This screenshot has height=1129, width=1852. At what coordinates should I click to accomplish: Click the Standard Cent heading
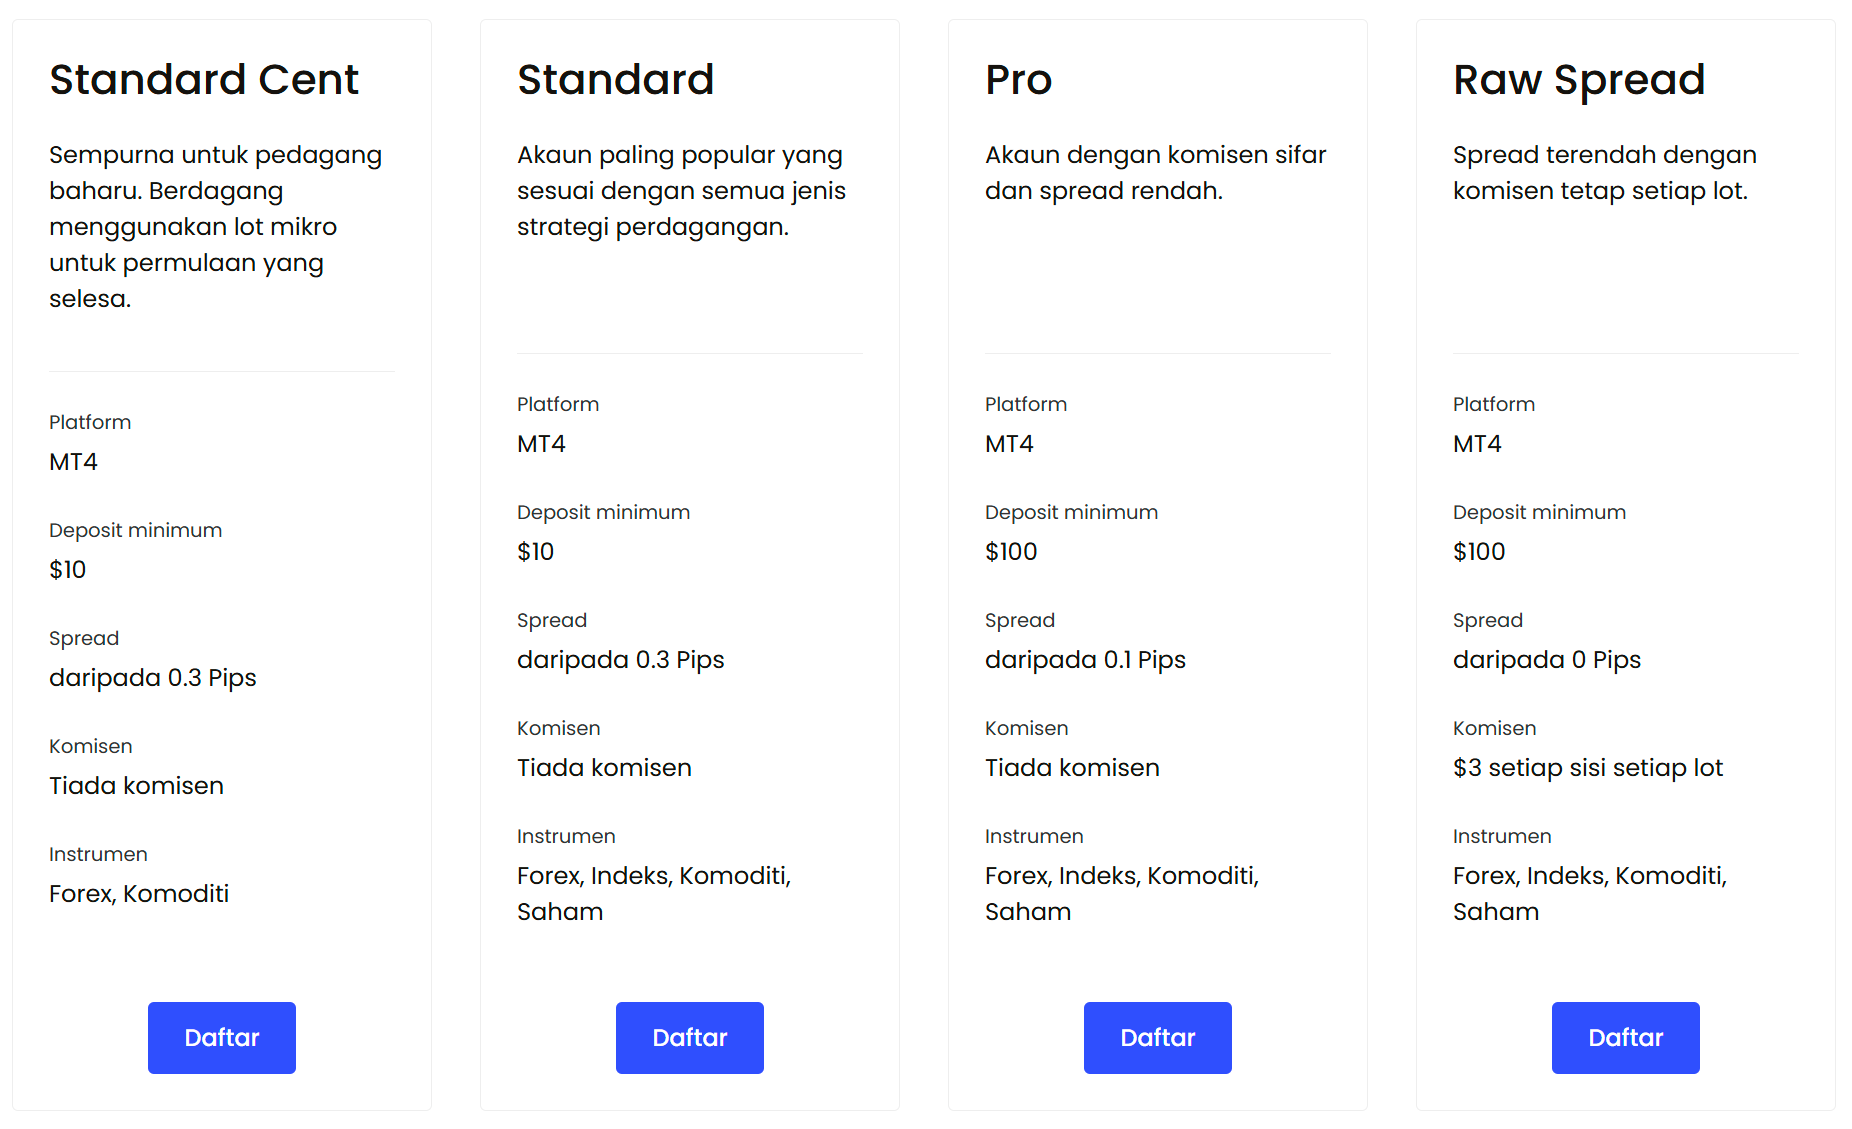click(x=204, y=79)
